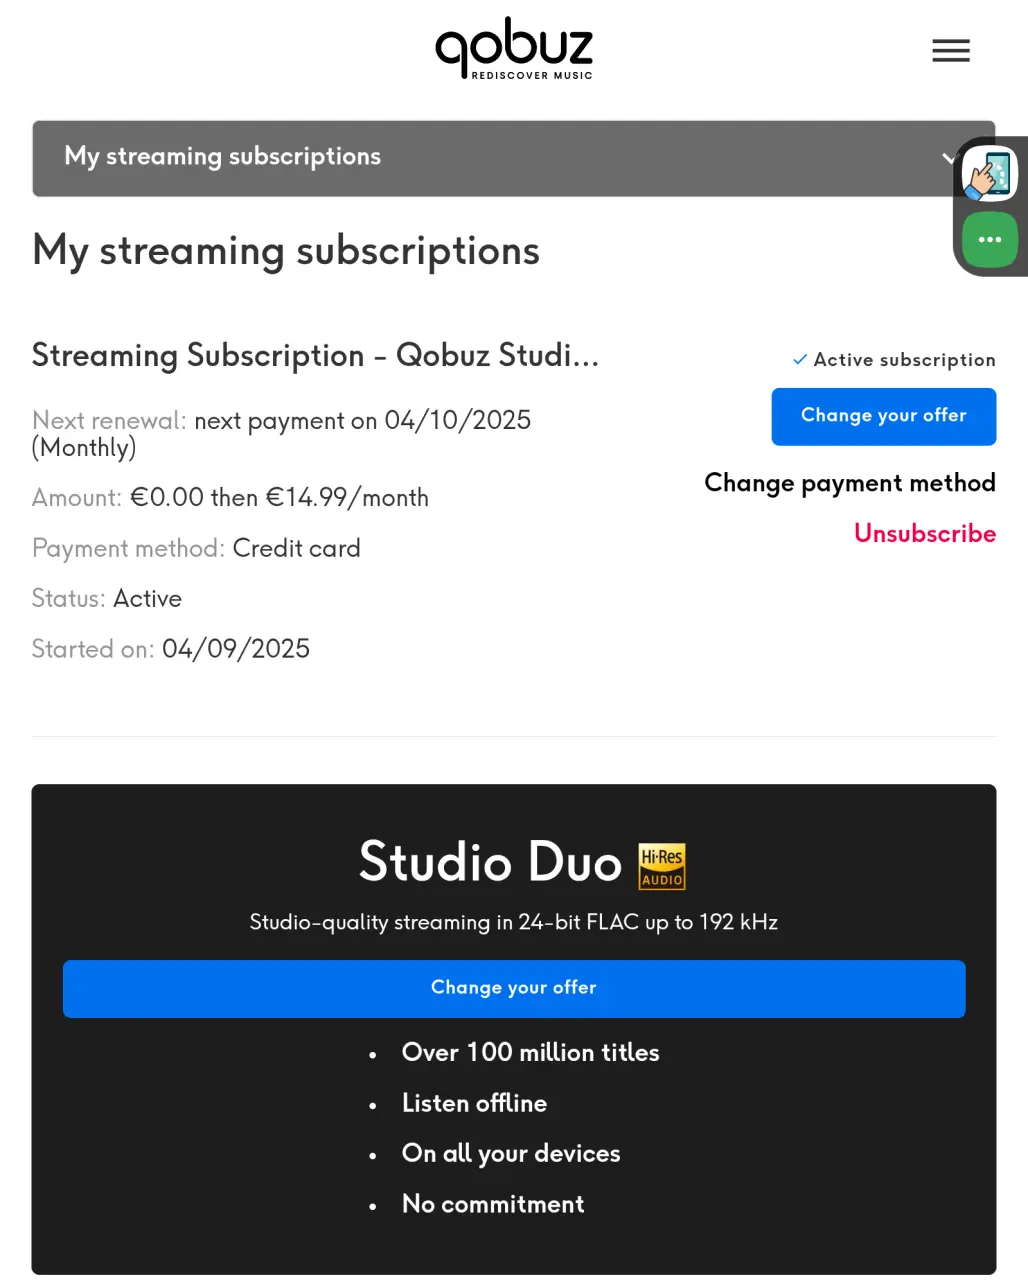Click the Studio Duo plan title

tap(490, 862)
